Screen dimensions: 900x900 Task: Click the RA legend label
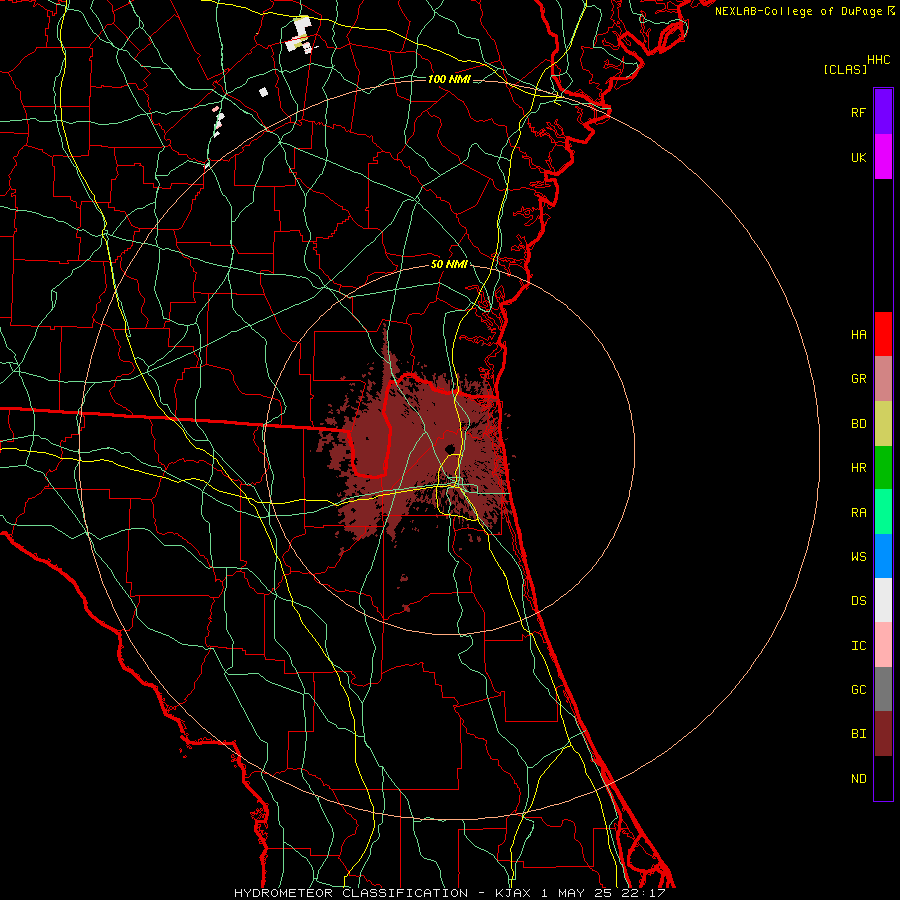[x=858, y=513]
